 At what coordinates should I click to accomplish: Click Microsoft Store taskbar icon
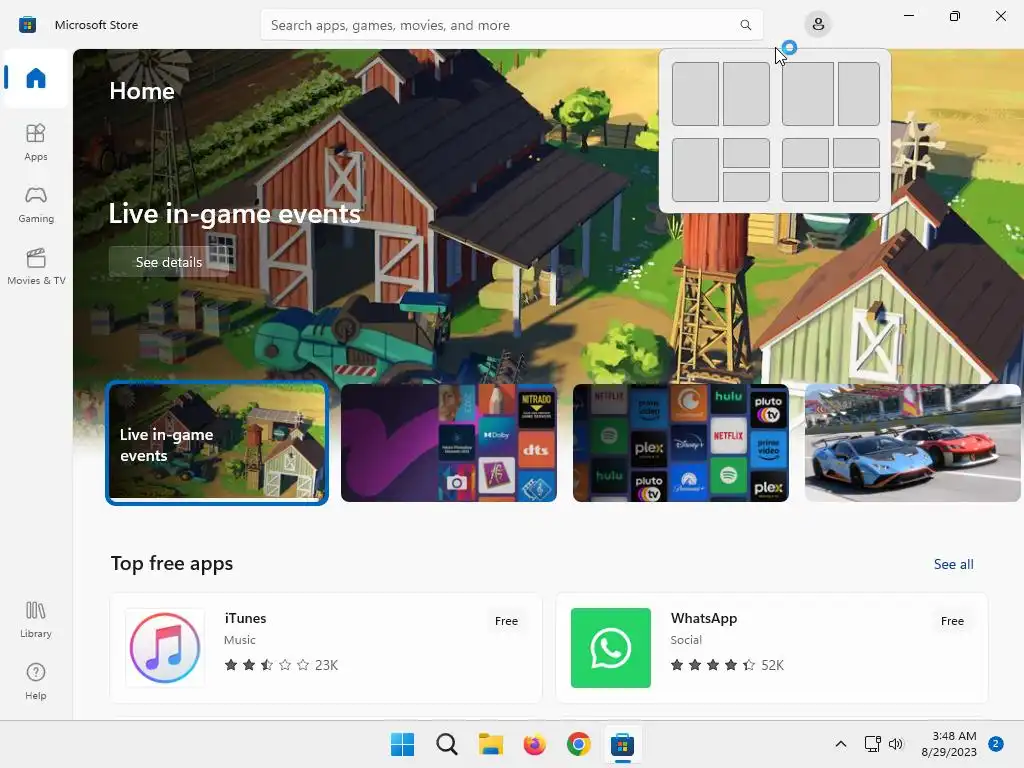pos(622,744)
